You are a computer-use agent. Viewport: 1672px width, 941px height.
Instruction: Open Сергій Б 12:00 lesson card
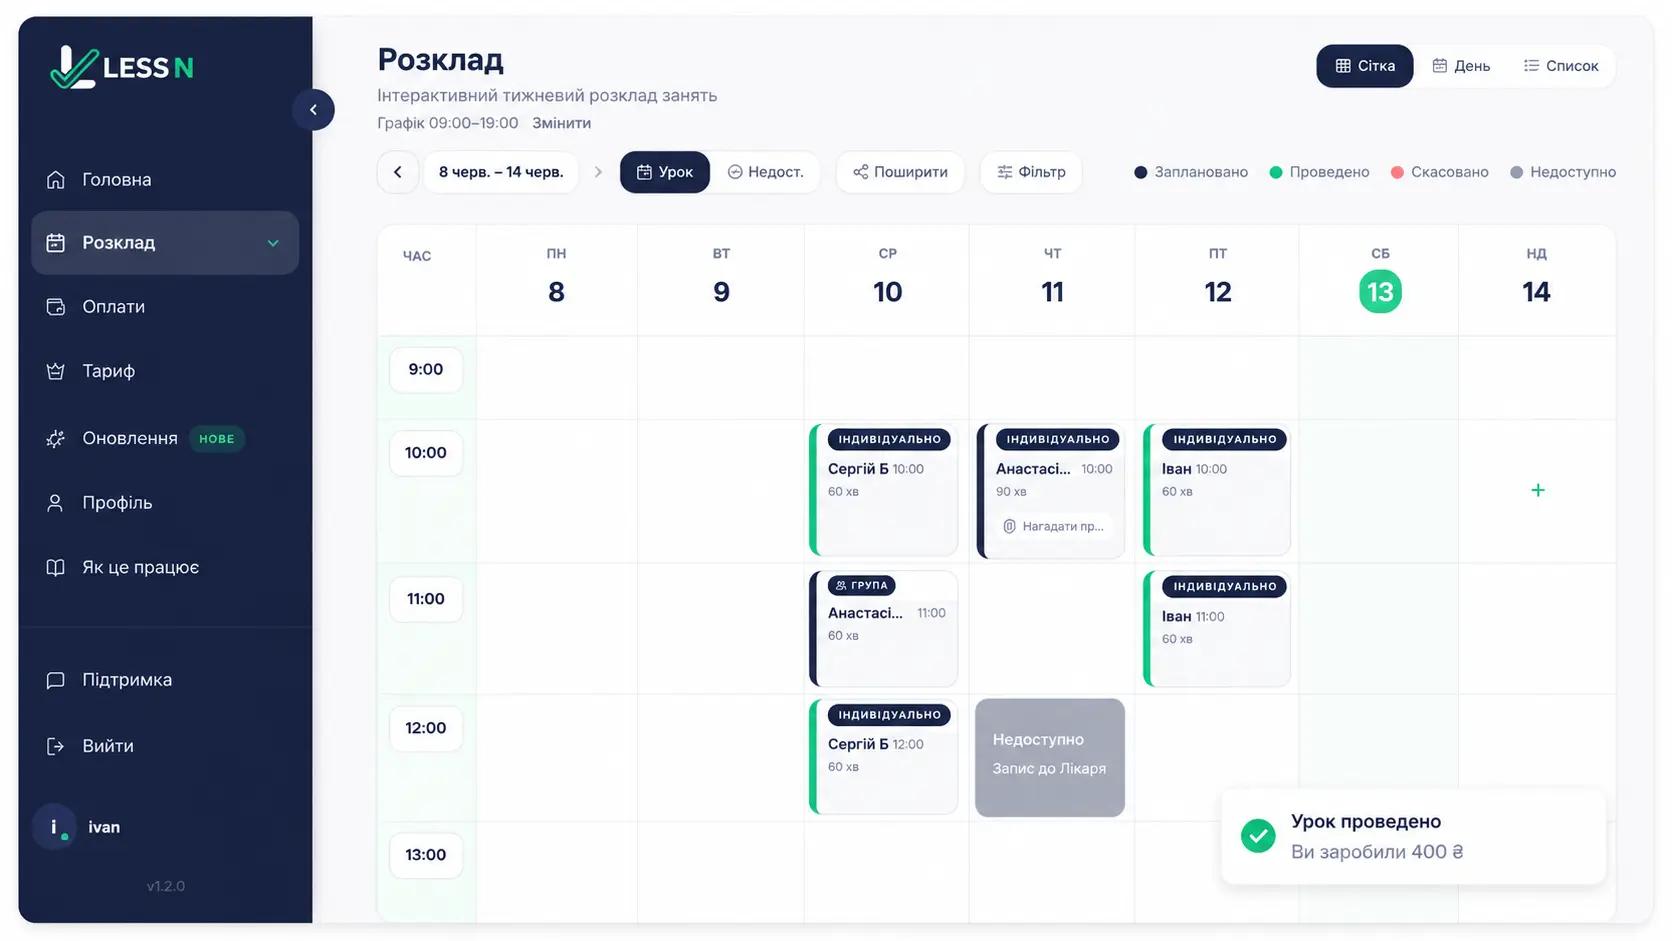883,757
